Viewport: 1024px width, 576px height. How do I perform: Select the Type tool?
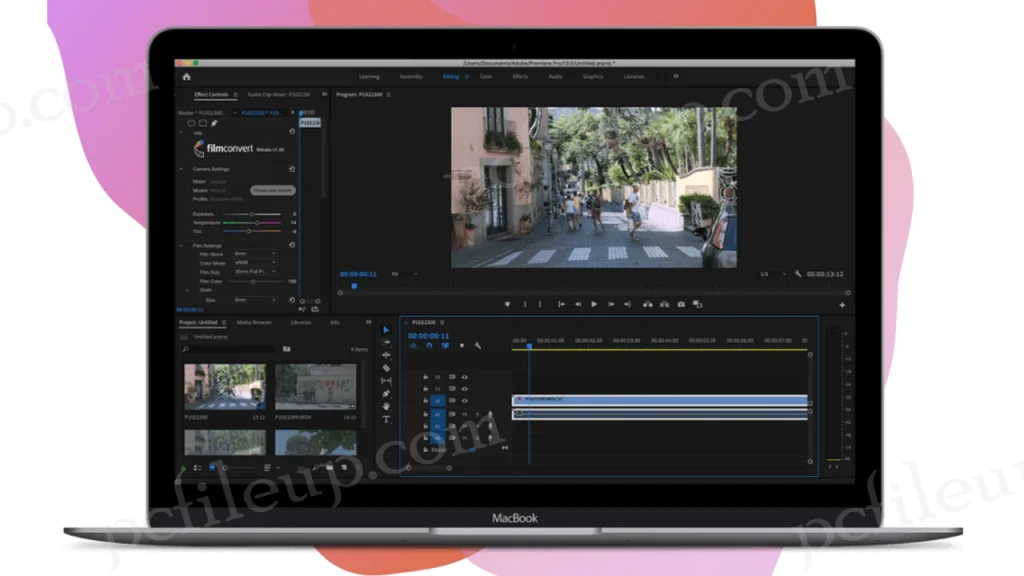[x=387, y=419]
